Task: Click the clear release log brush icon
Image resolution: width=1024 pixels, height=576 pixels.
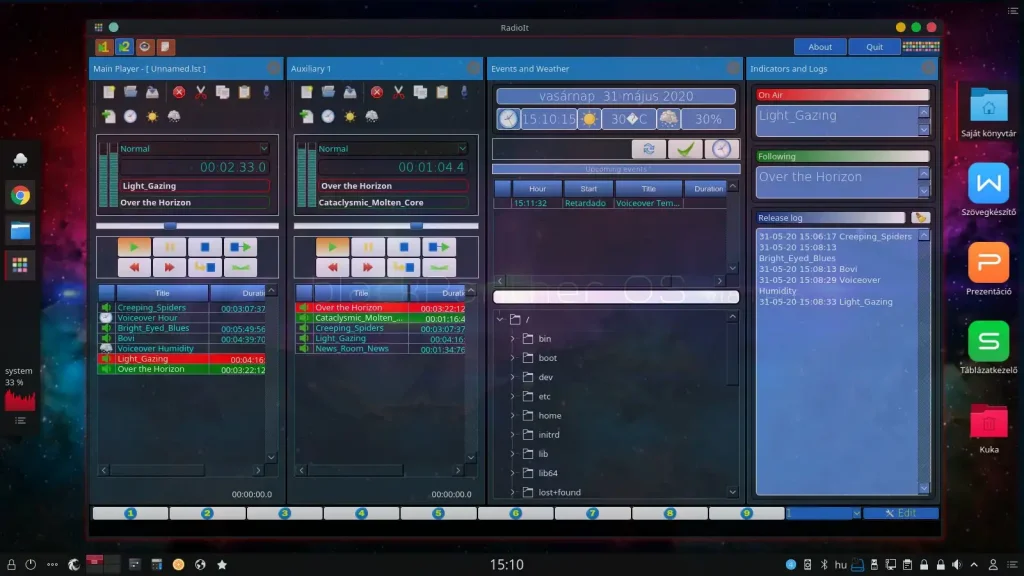Action: pyautogui.click(x=920, y=217)
